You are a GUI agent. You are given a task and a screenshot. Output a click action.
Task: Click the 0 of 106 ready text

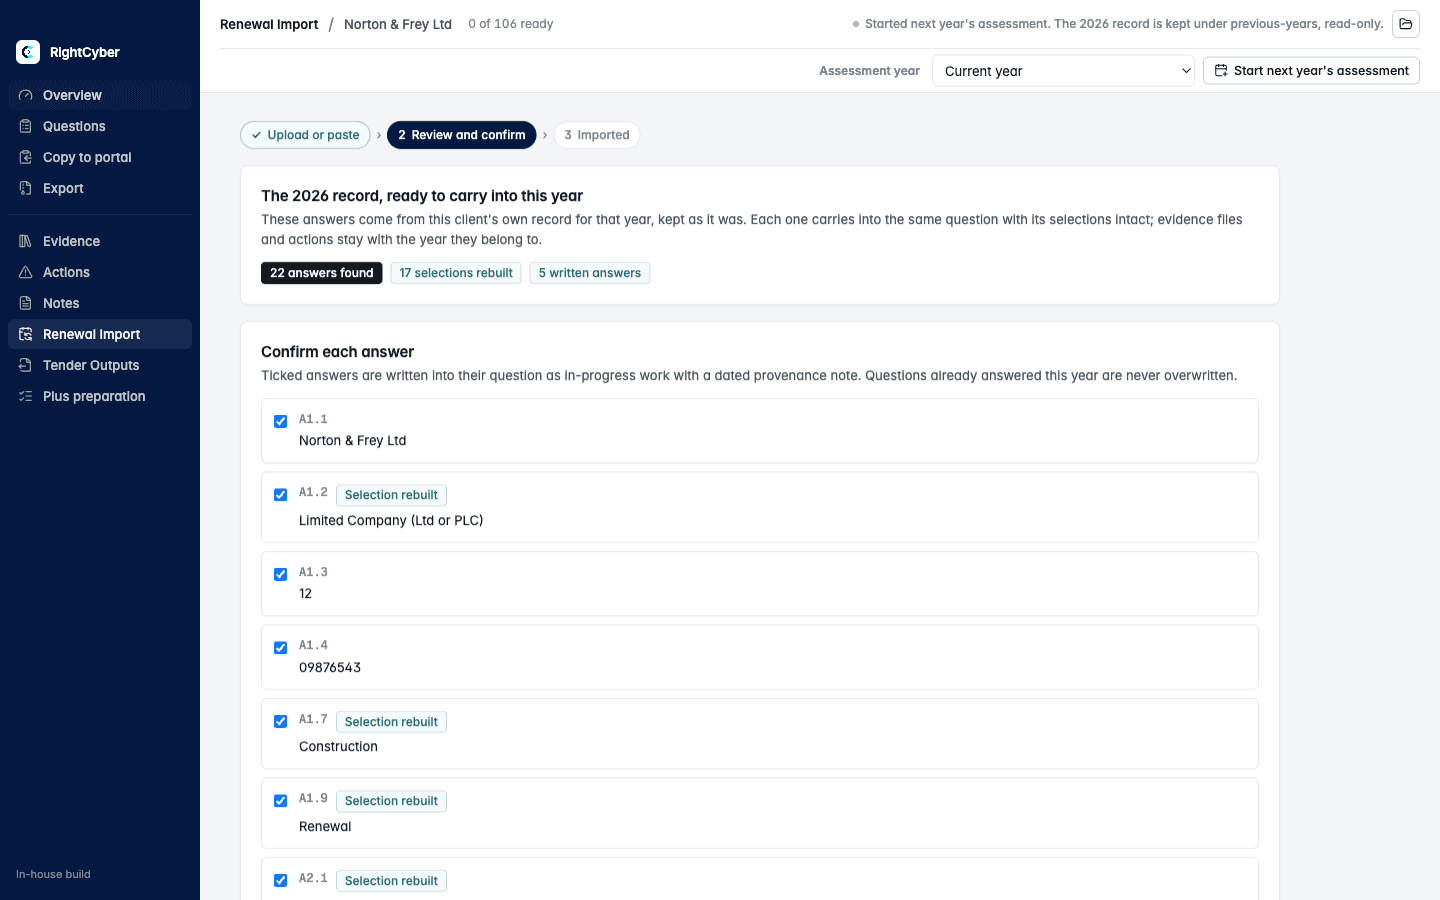tap(511, 24)
